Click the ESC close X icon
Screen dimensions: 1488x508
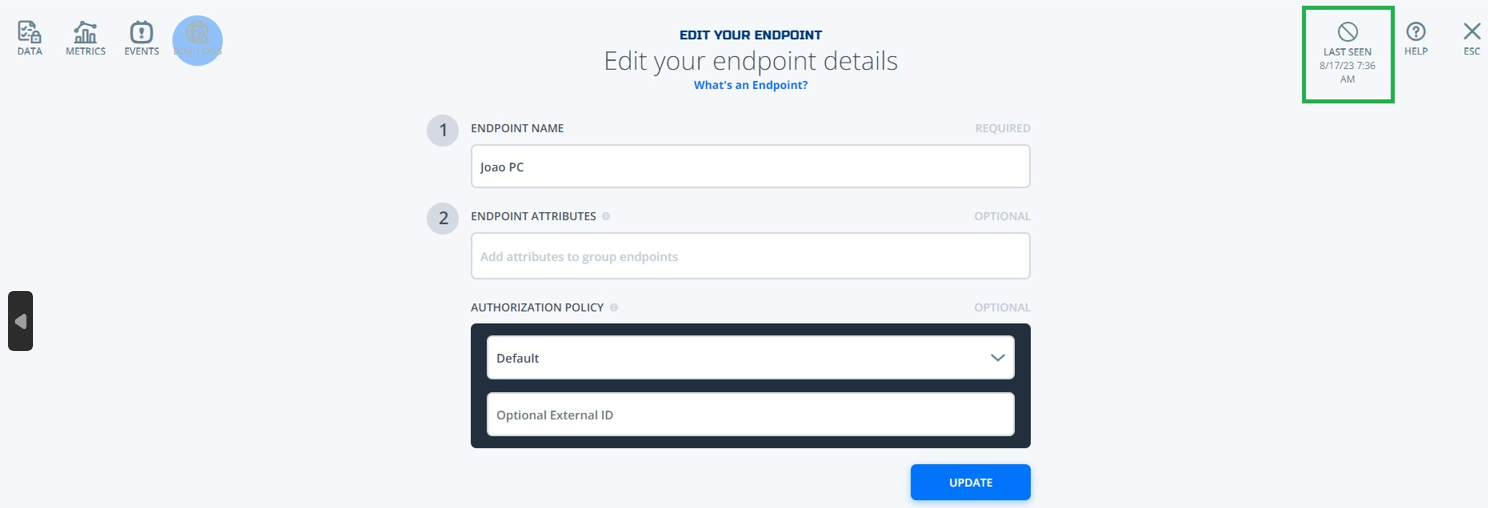click(1472, 32)
